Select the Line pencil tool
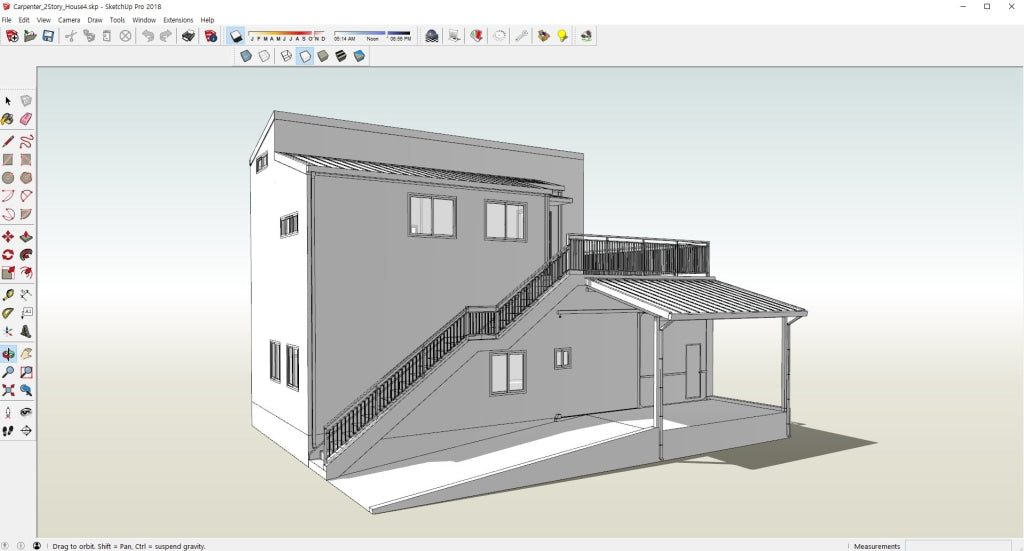This screenshot has width=1024, height=551. tap(8, 142)
